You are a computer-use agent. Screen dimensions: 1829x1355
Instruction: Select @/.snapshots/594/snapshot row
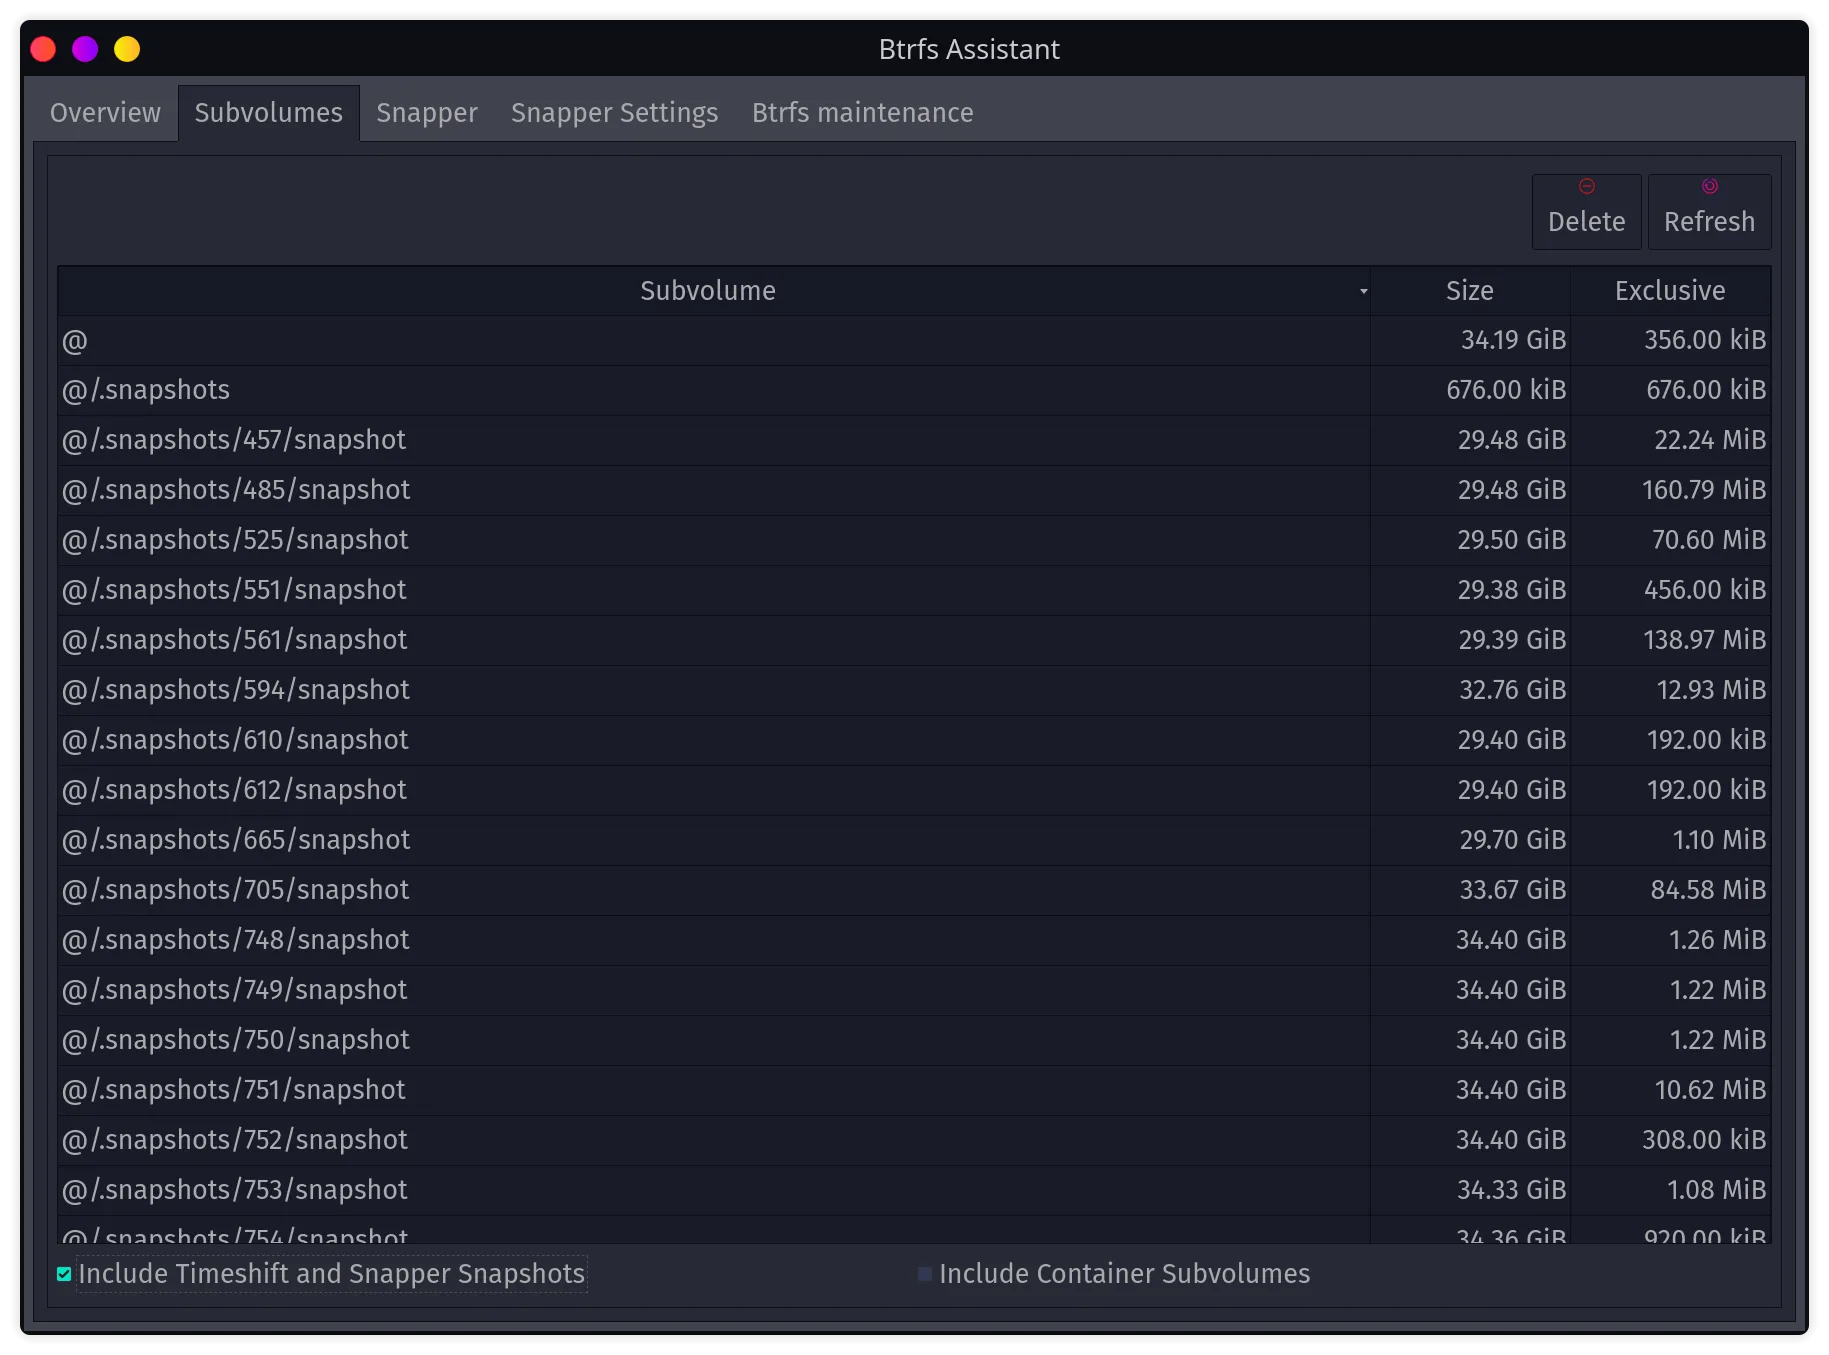(x=914, y=691)
